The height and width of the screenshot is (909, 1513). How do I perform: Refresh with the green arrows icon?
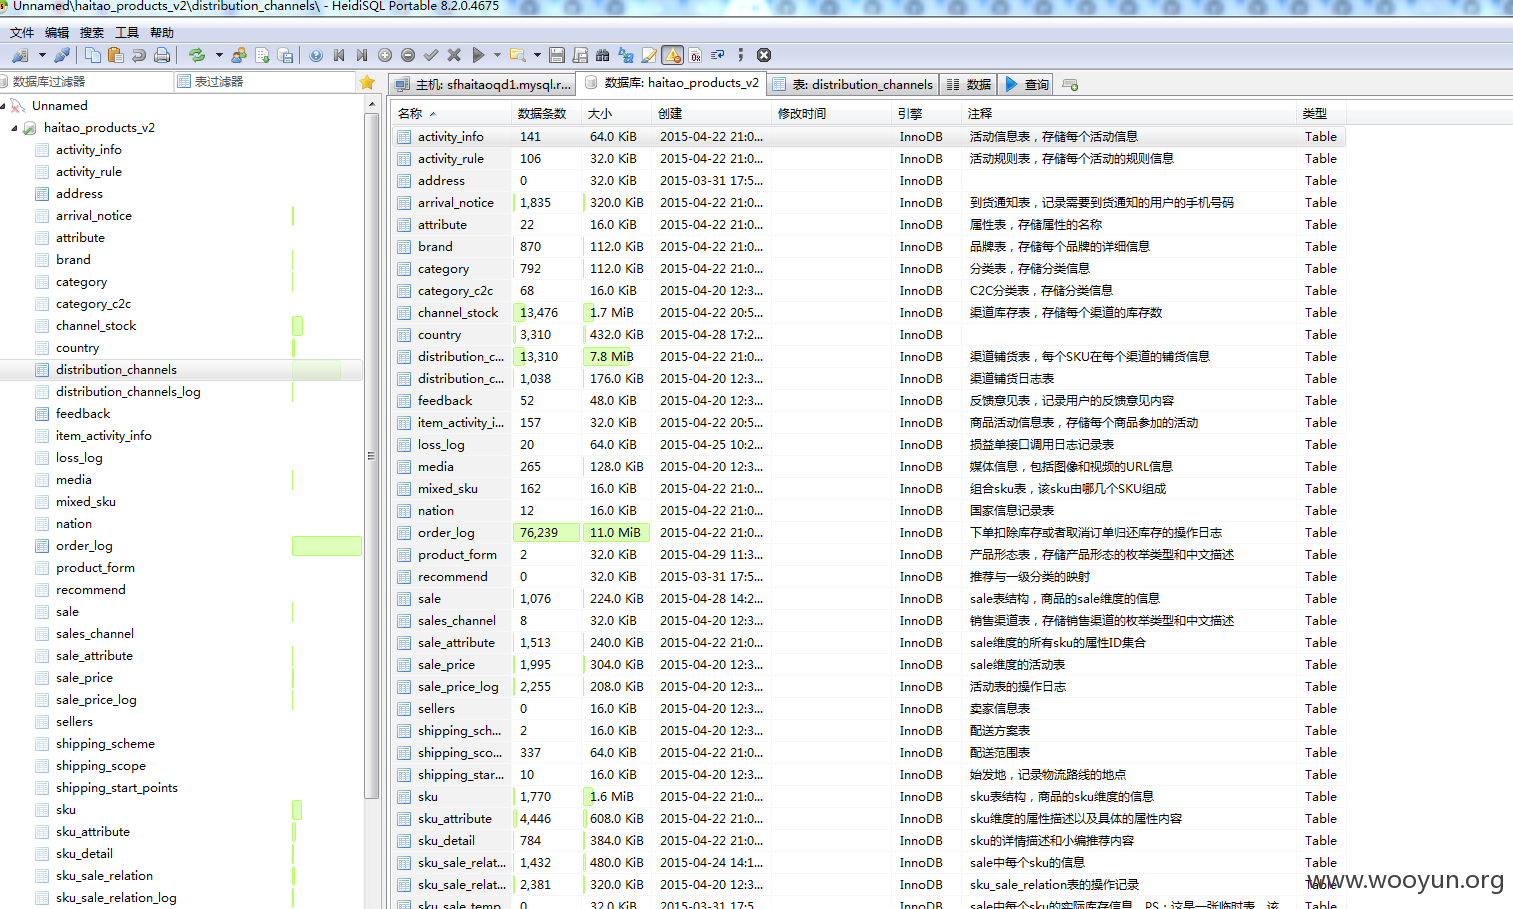(197, 55)
